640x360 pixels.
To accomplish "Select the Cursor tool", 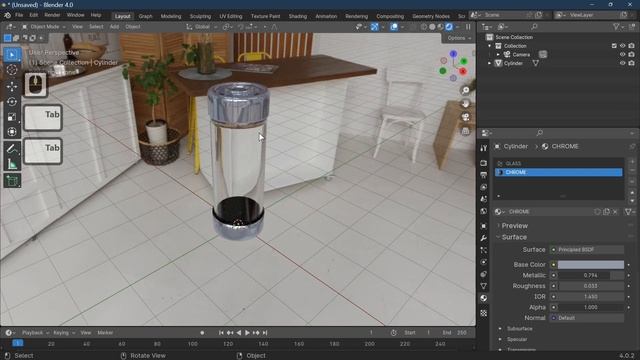I will coord(12,70).
